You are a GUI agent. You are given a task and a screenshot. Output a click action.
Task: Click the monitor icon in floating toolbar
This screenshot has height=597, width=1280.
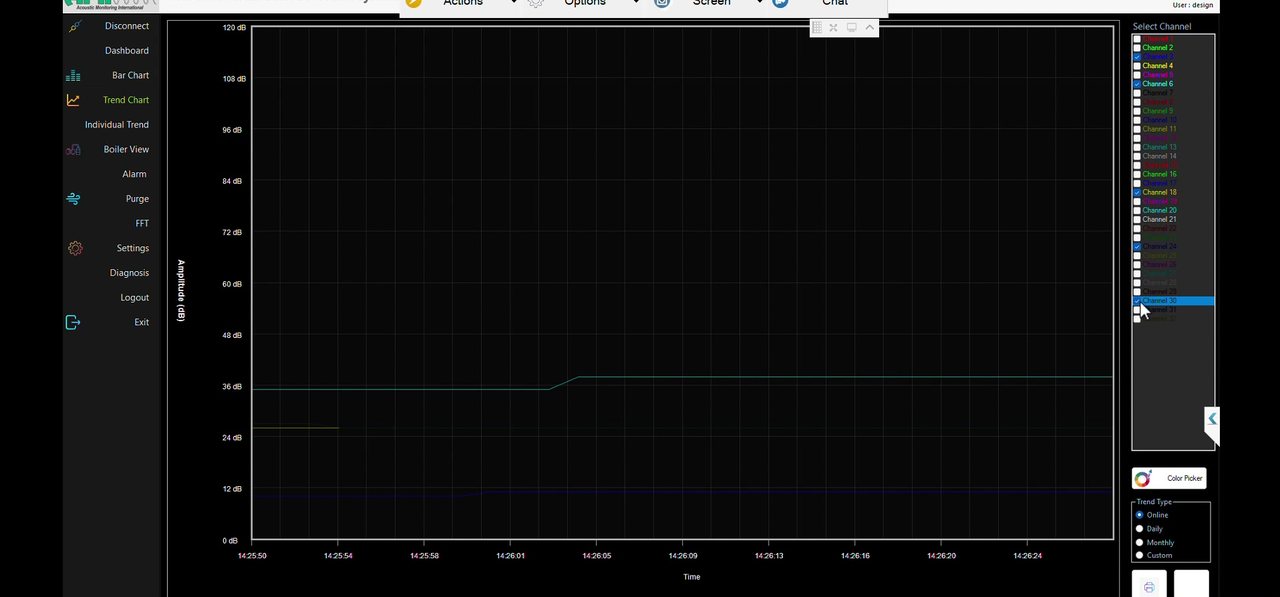click(x=852, y=28)
